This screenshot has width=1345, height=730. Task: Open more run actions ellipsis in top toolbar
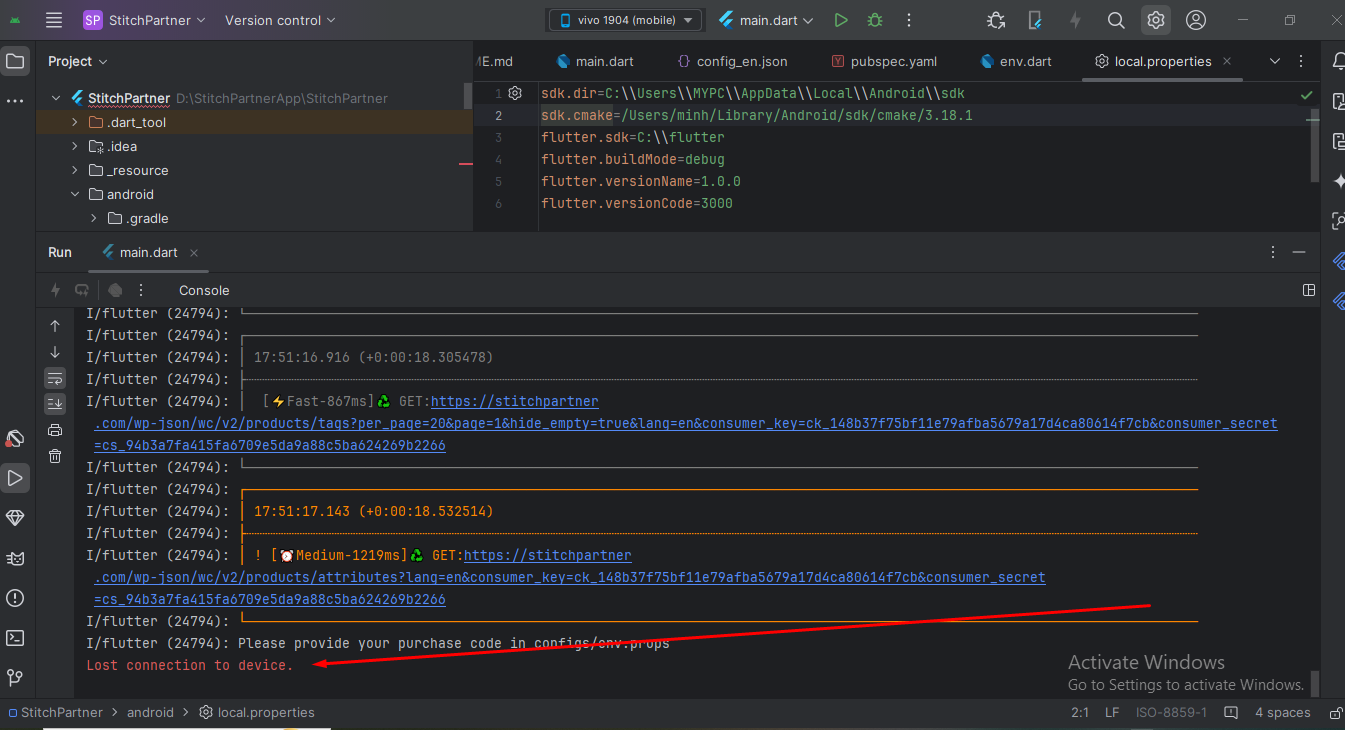(x=909, y=20)
